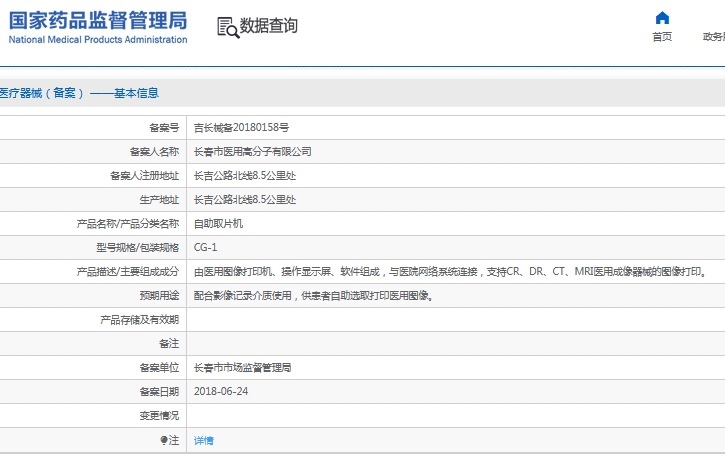Open the 数据查询 search document icon

coord(228,27)
